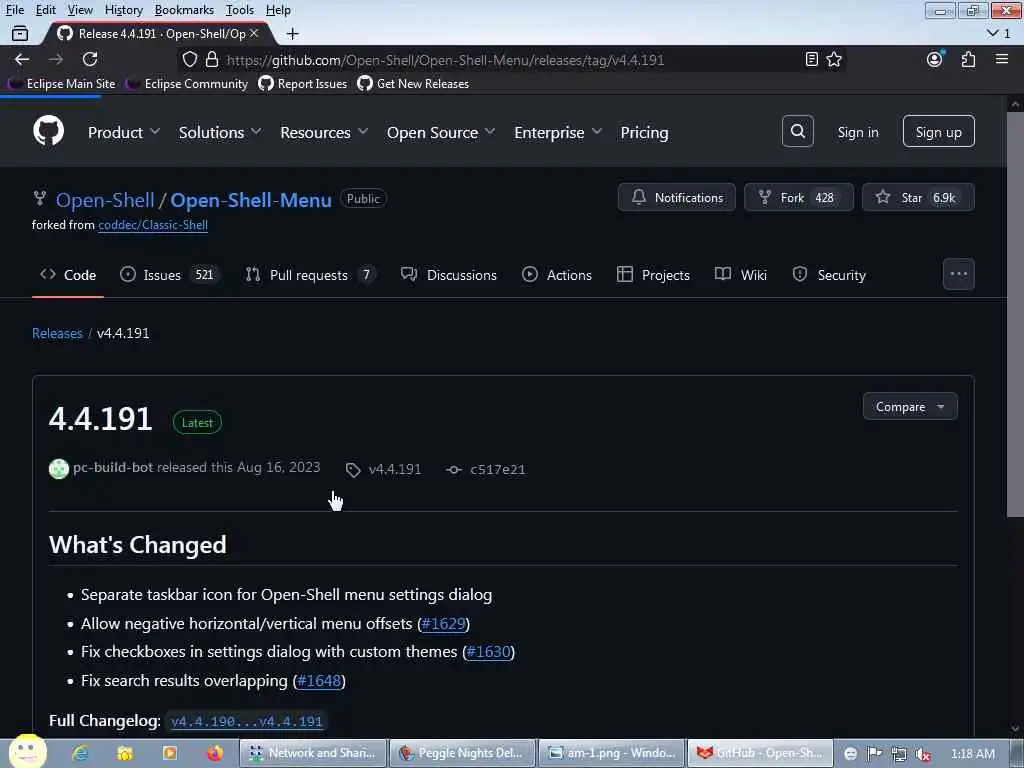Open Firefox View icon left of tabs
This screenshot has width=1024, height=768.
point(20,33)
